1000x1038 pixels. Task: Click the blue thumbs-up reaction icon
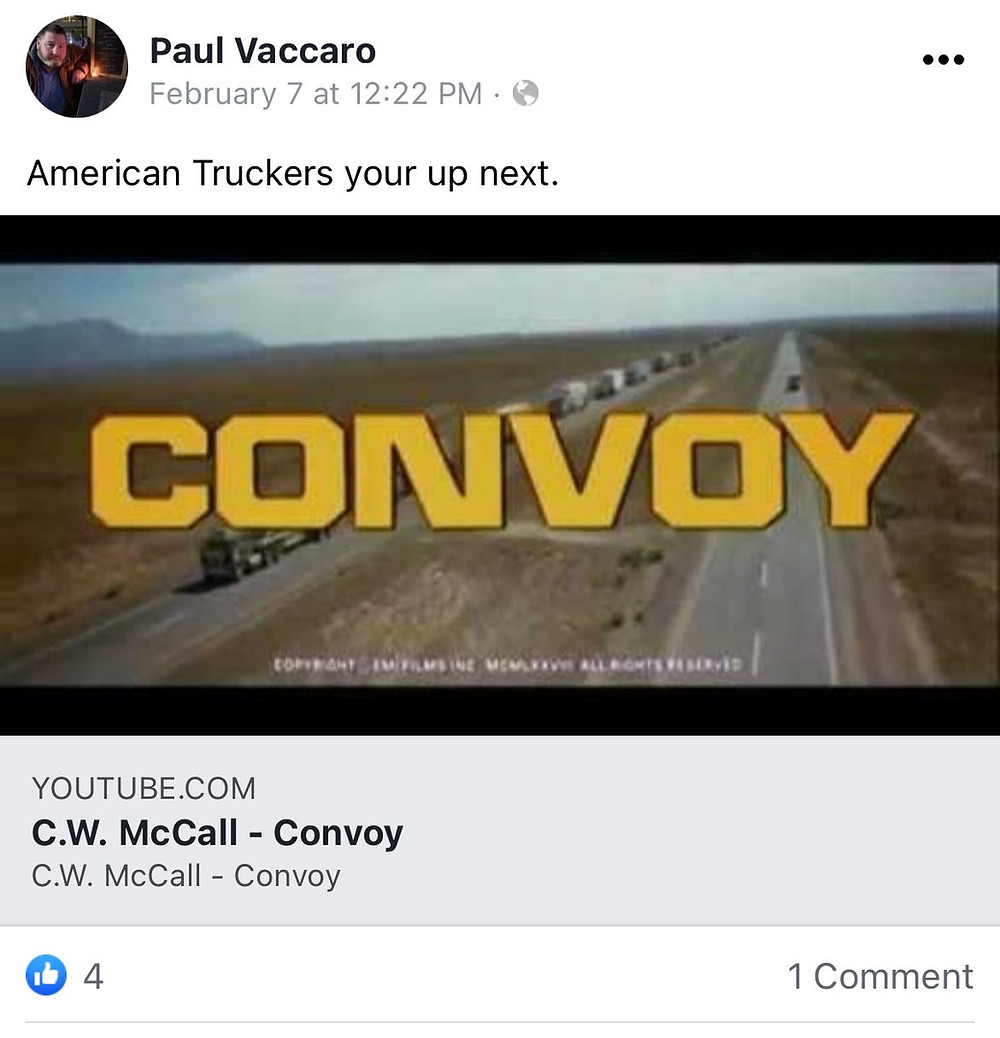coord(46,975)
